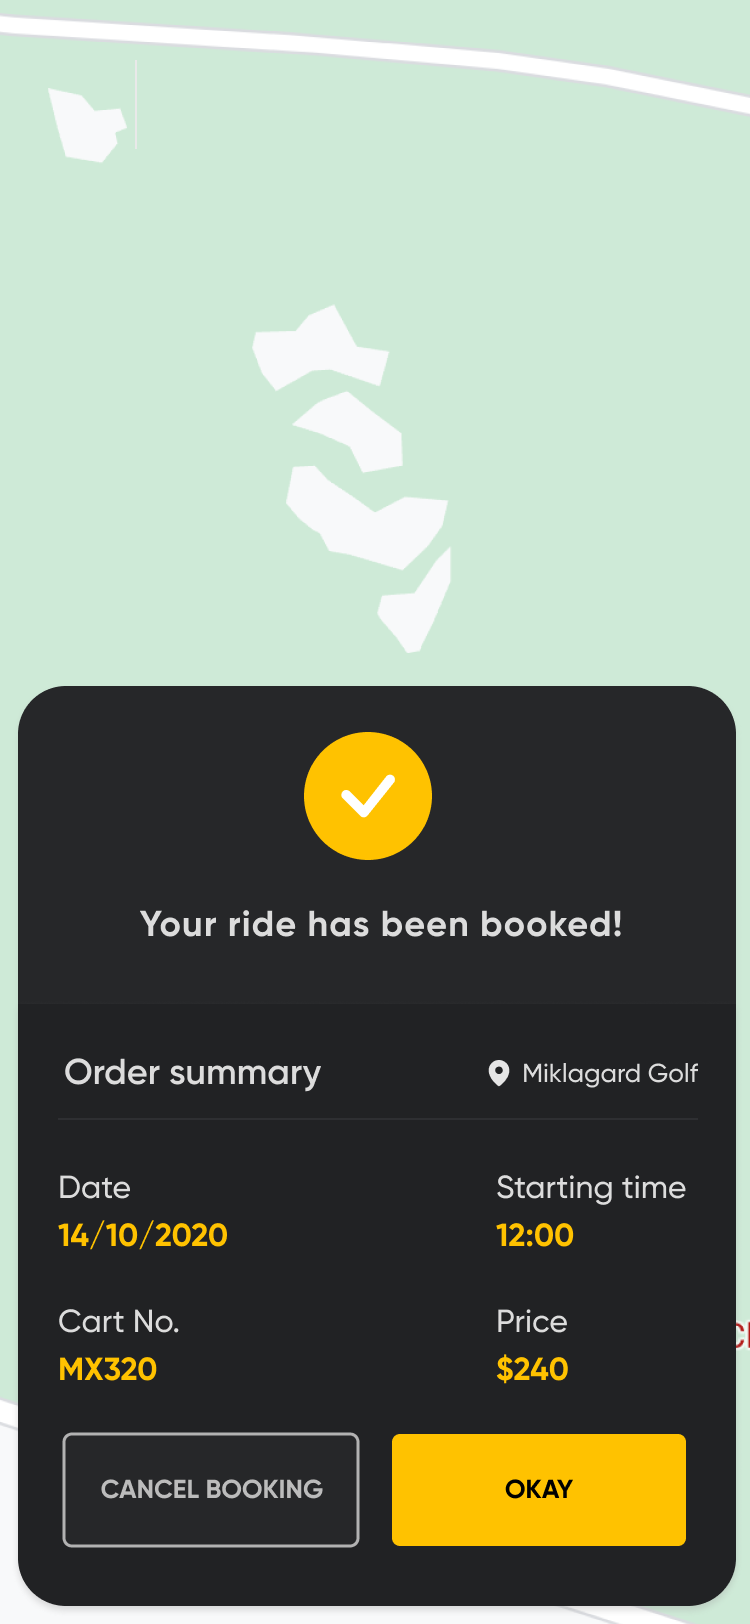This screenshot has width=750, height=1624.
Task: Click the location pin icon
Action: click(x=498, y=1073)
